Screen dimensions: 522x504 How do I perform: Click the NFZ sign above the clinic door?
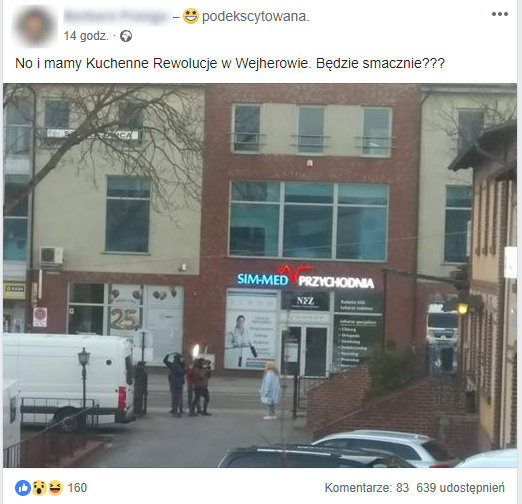point(305,301)
